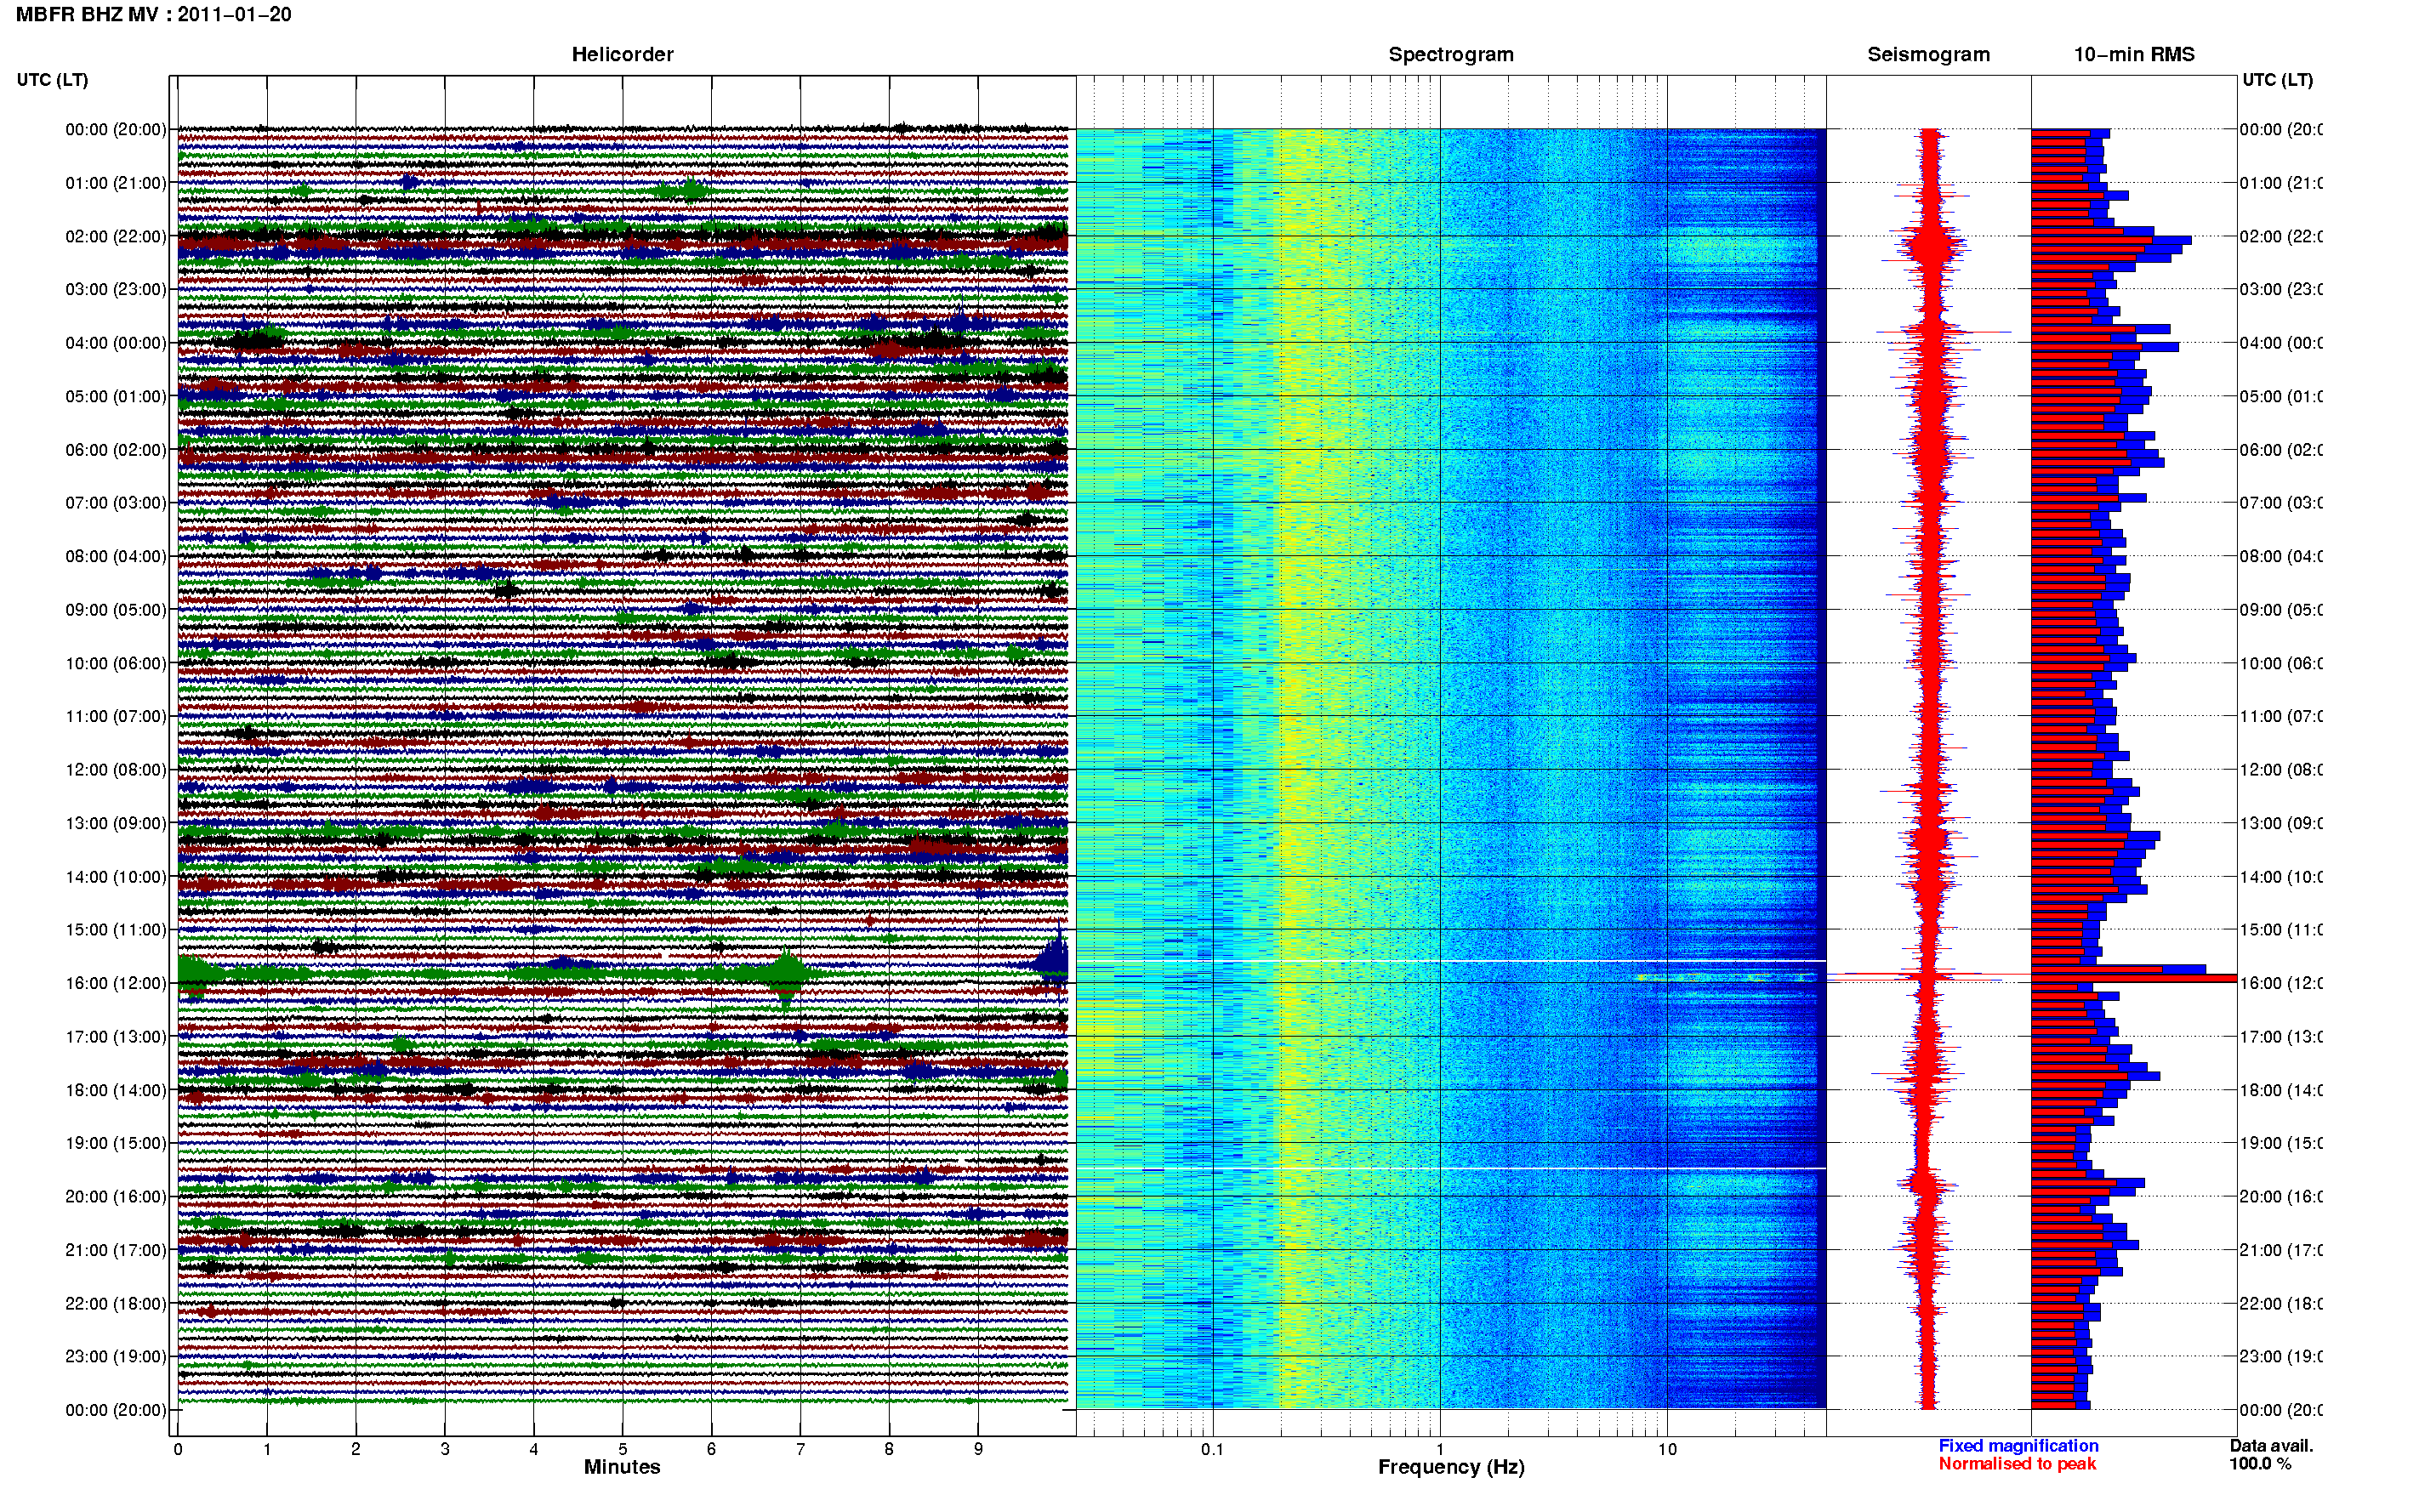The width and height of the screenshot is (2419, 1512).
Task: Click the right 'UTC (LT)' axis label
Action: 2277,79
